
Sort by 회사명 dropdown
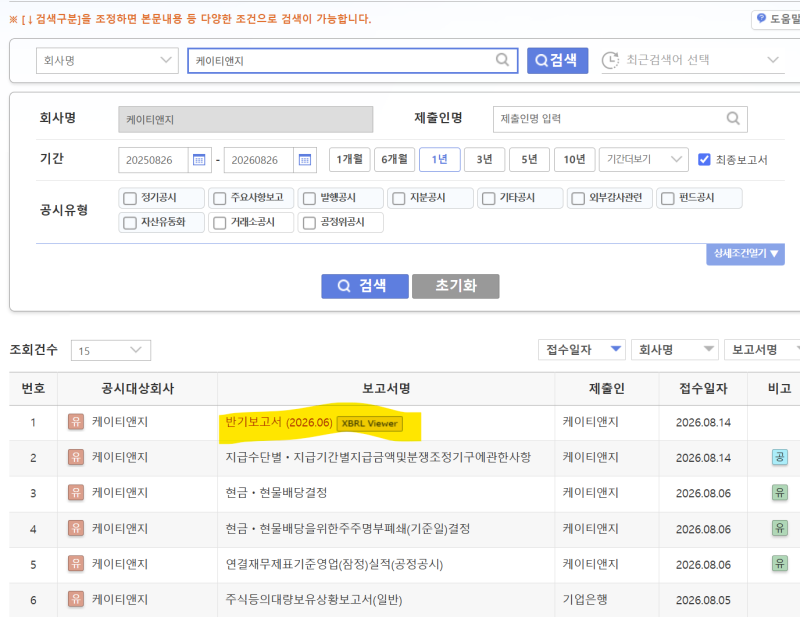pyautogui.click(x=674, y=350)
